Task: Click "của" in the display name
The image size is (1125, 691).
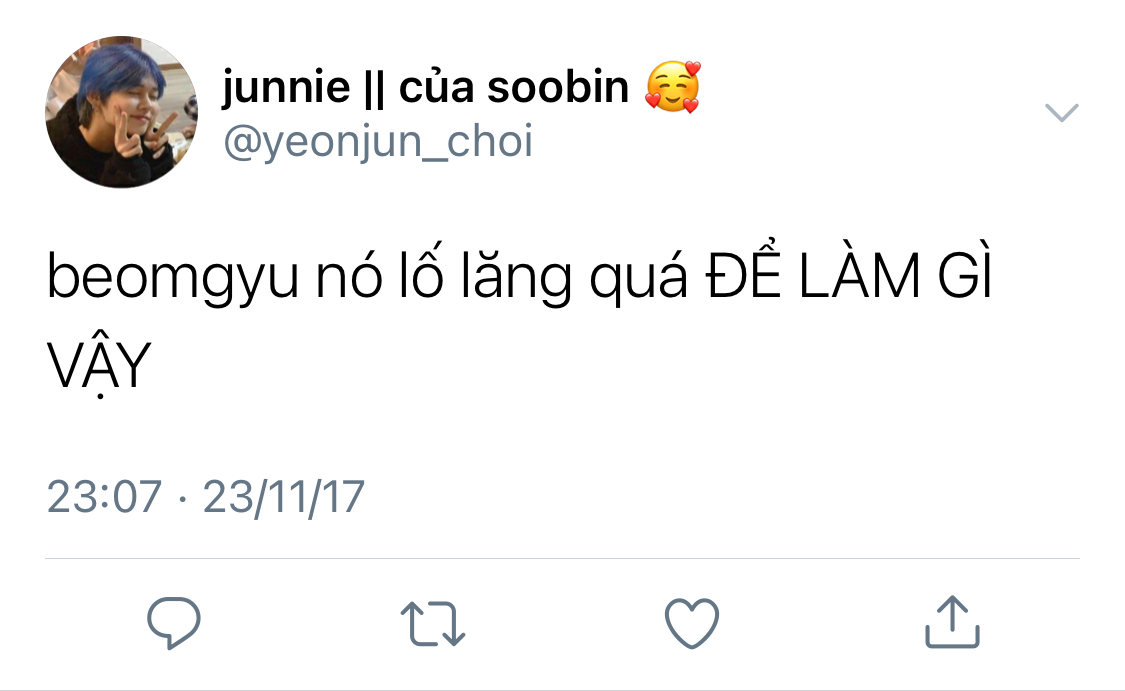Action: pyautogui.click(x=436, y=86)
